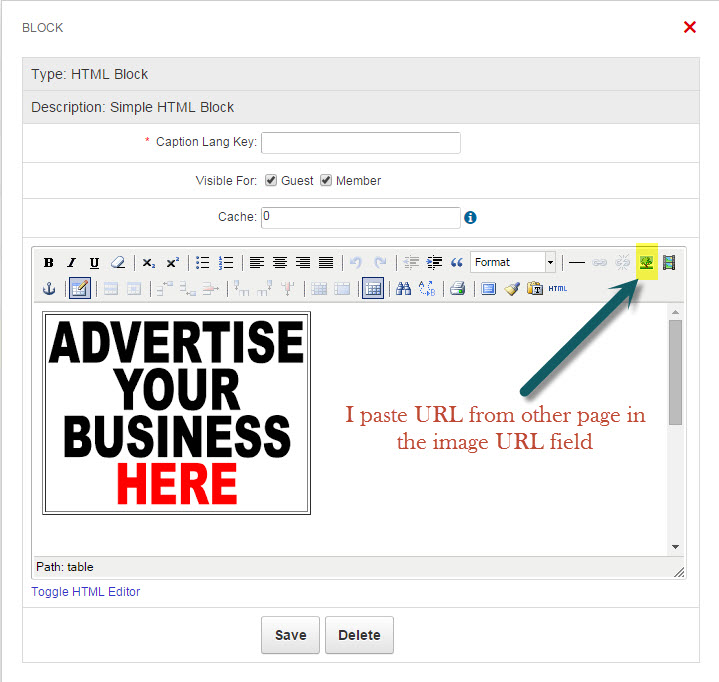Click the Save button
This screenshot has width=719, height=682.
click(x=290, y=635)
